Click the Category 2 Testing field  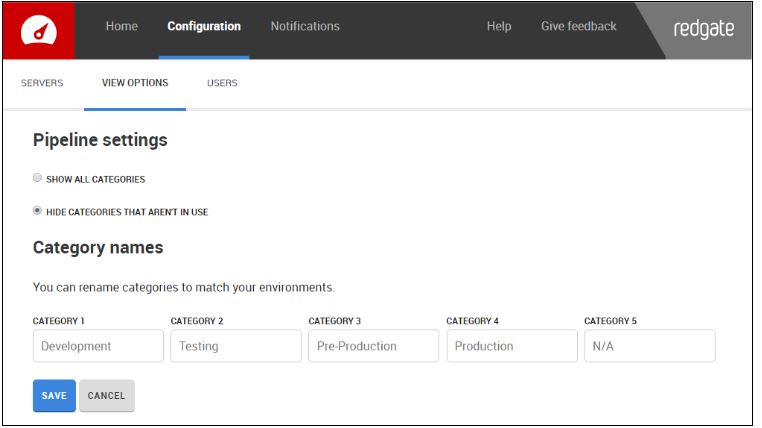236,346
